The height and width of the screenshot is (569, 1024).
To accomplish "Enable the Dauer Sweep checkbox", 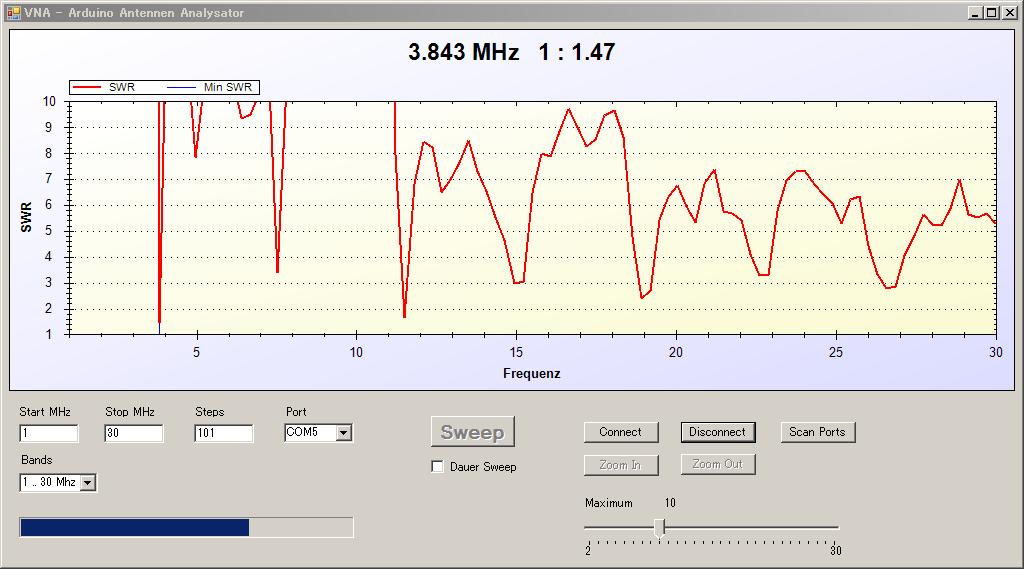I will [438, 466].
